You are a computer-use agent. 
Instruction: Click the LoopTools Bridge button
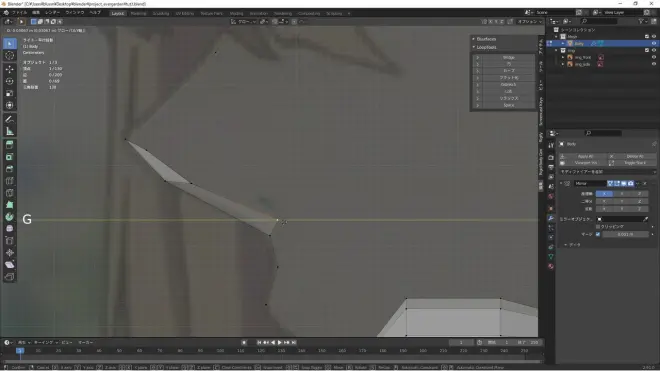508,58
